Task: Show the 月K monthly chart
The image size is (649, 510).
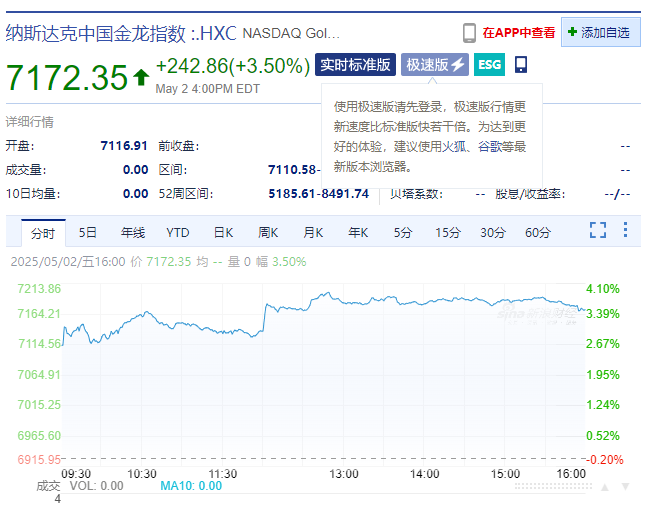Action: 313,233
